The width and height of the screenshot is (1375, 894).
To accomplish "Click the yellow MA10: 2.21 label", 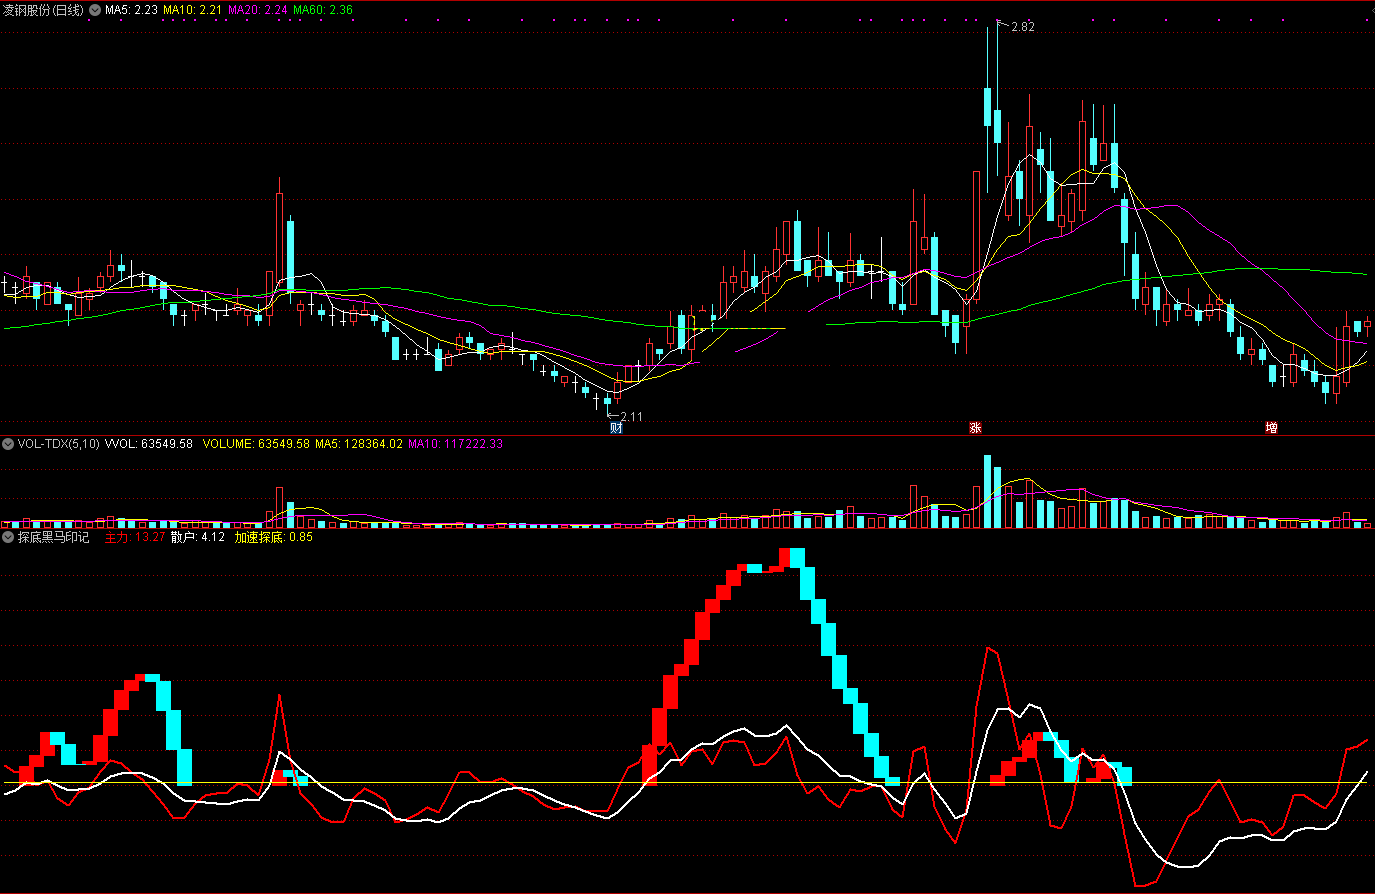I will click(192, 10).
